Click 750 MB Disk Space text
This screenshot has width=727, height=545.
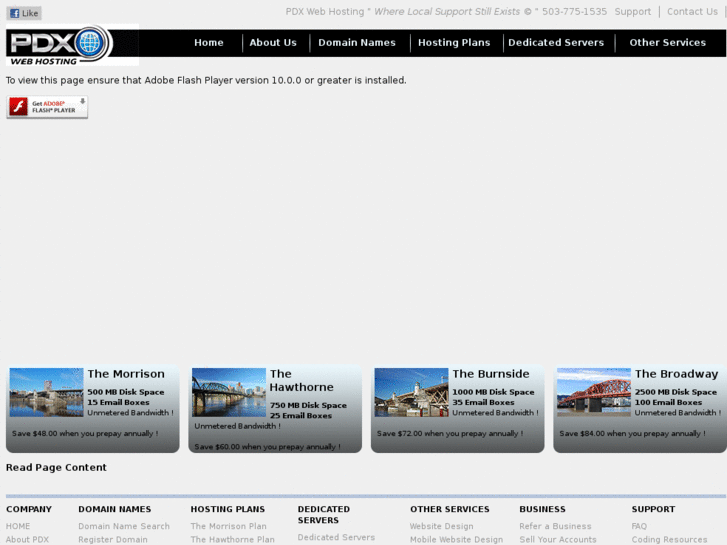pyautogui.click(x=308, y=405)
